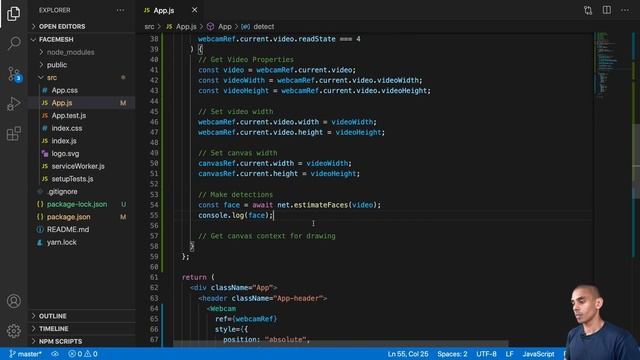Image resolution: width=640 pixels, height=360 pixels.
Task: Open the Manage gear icon
Action: pyautogui.click(x=13, y=330)
